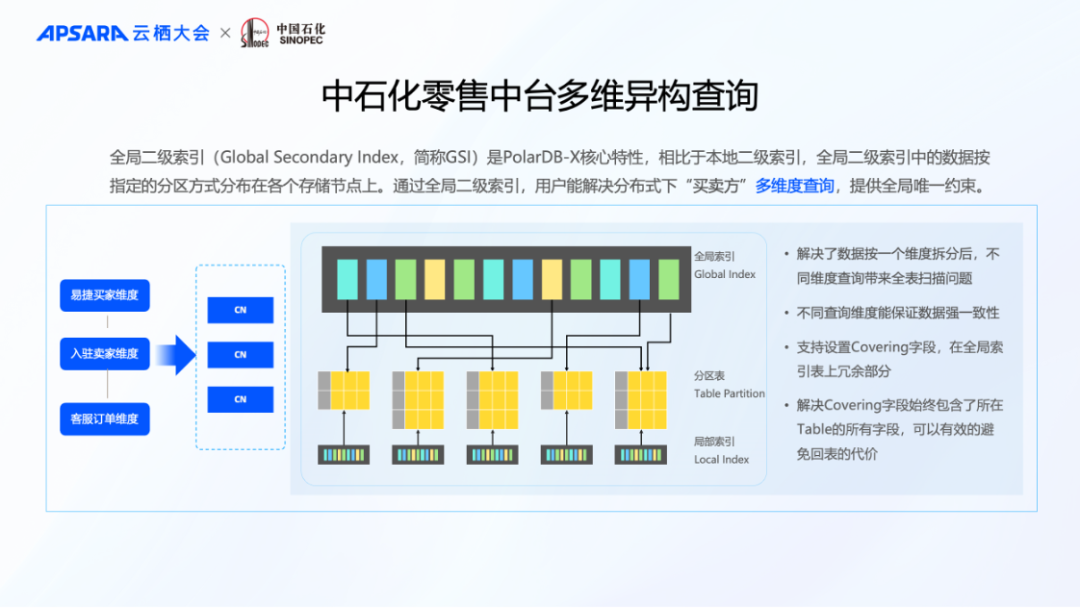Click the last local index strip
Image resolution: width=1080 pixels, height=608 pixels.
641,454
